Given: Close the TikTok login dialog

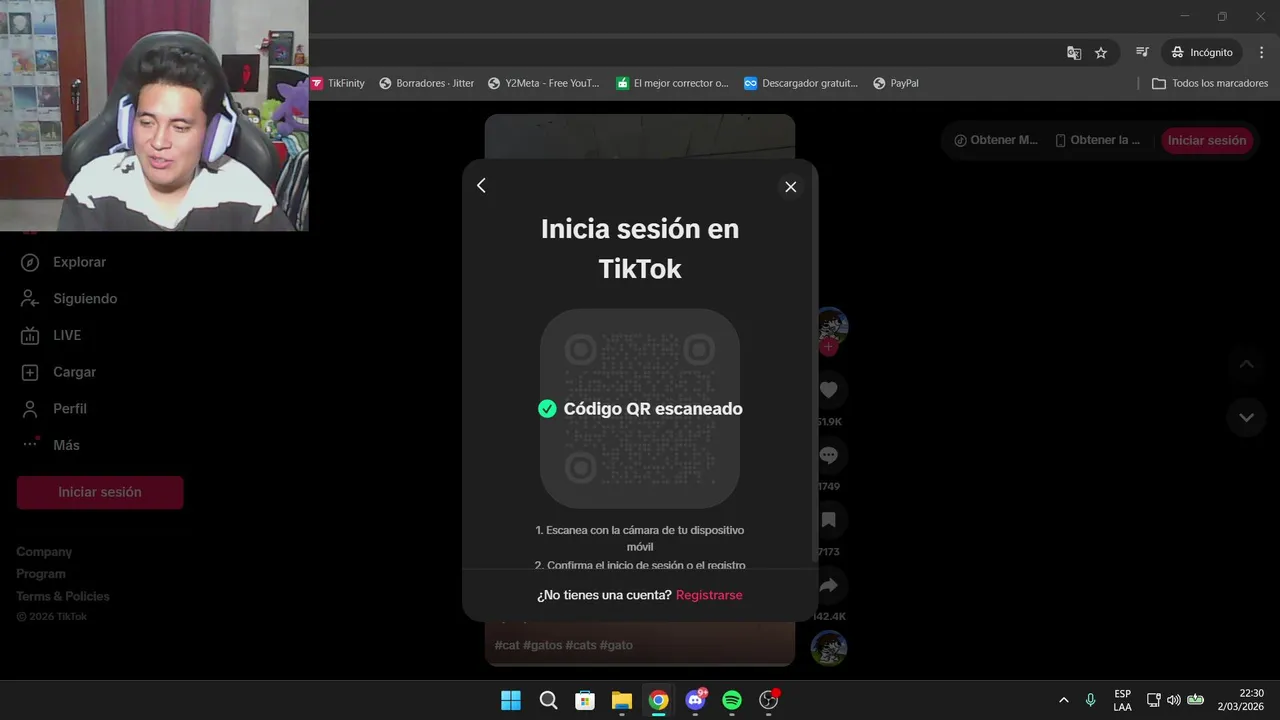Looking at the screenshot, I should point(791,187).
